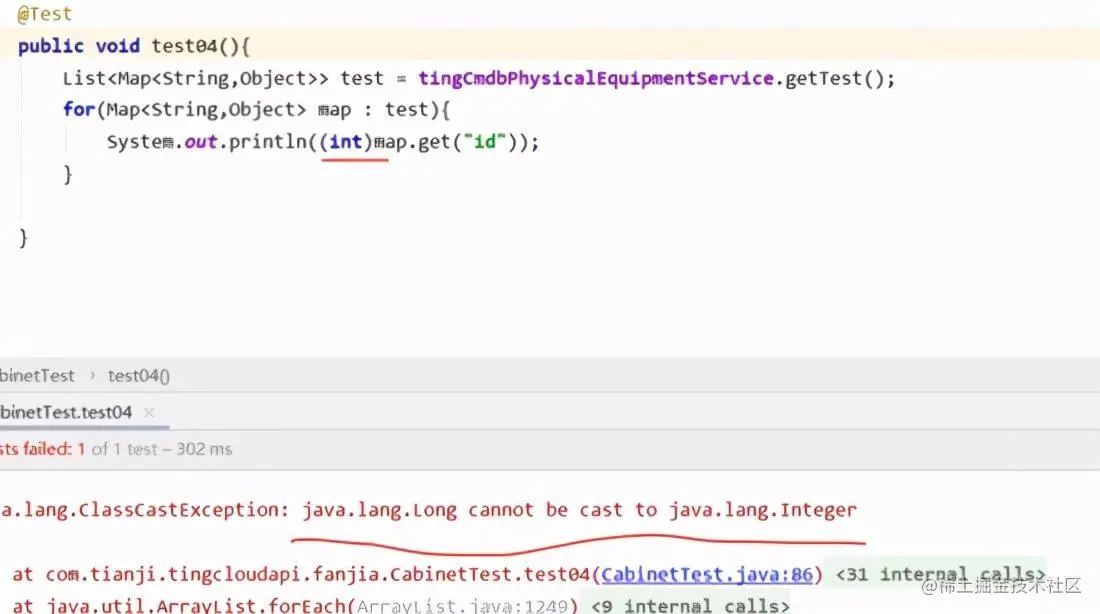Click the @Test annotation

pyautogui.click(x=43, y=13)
